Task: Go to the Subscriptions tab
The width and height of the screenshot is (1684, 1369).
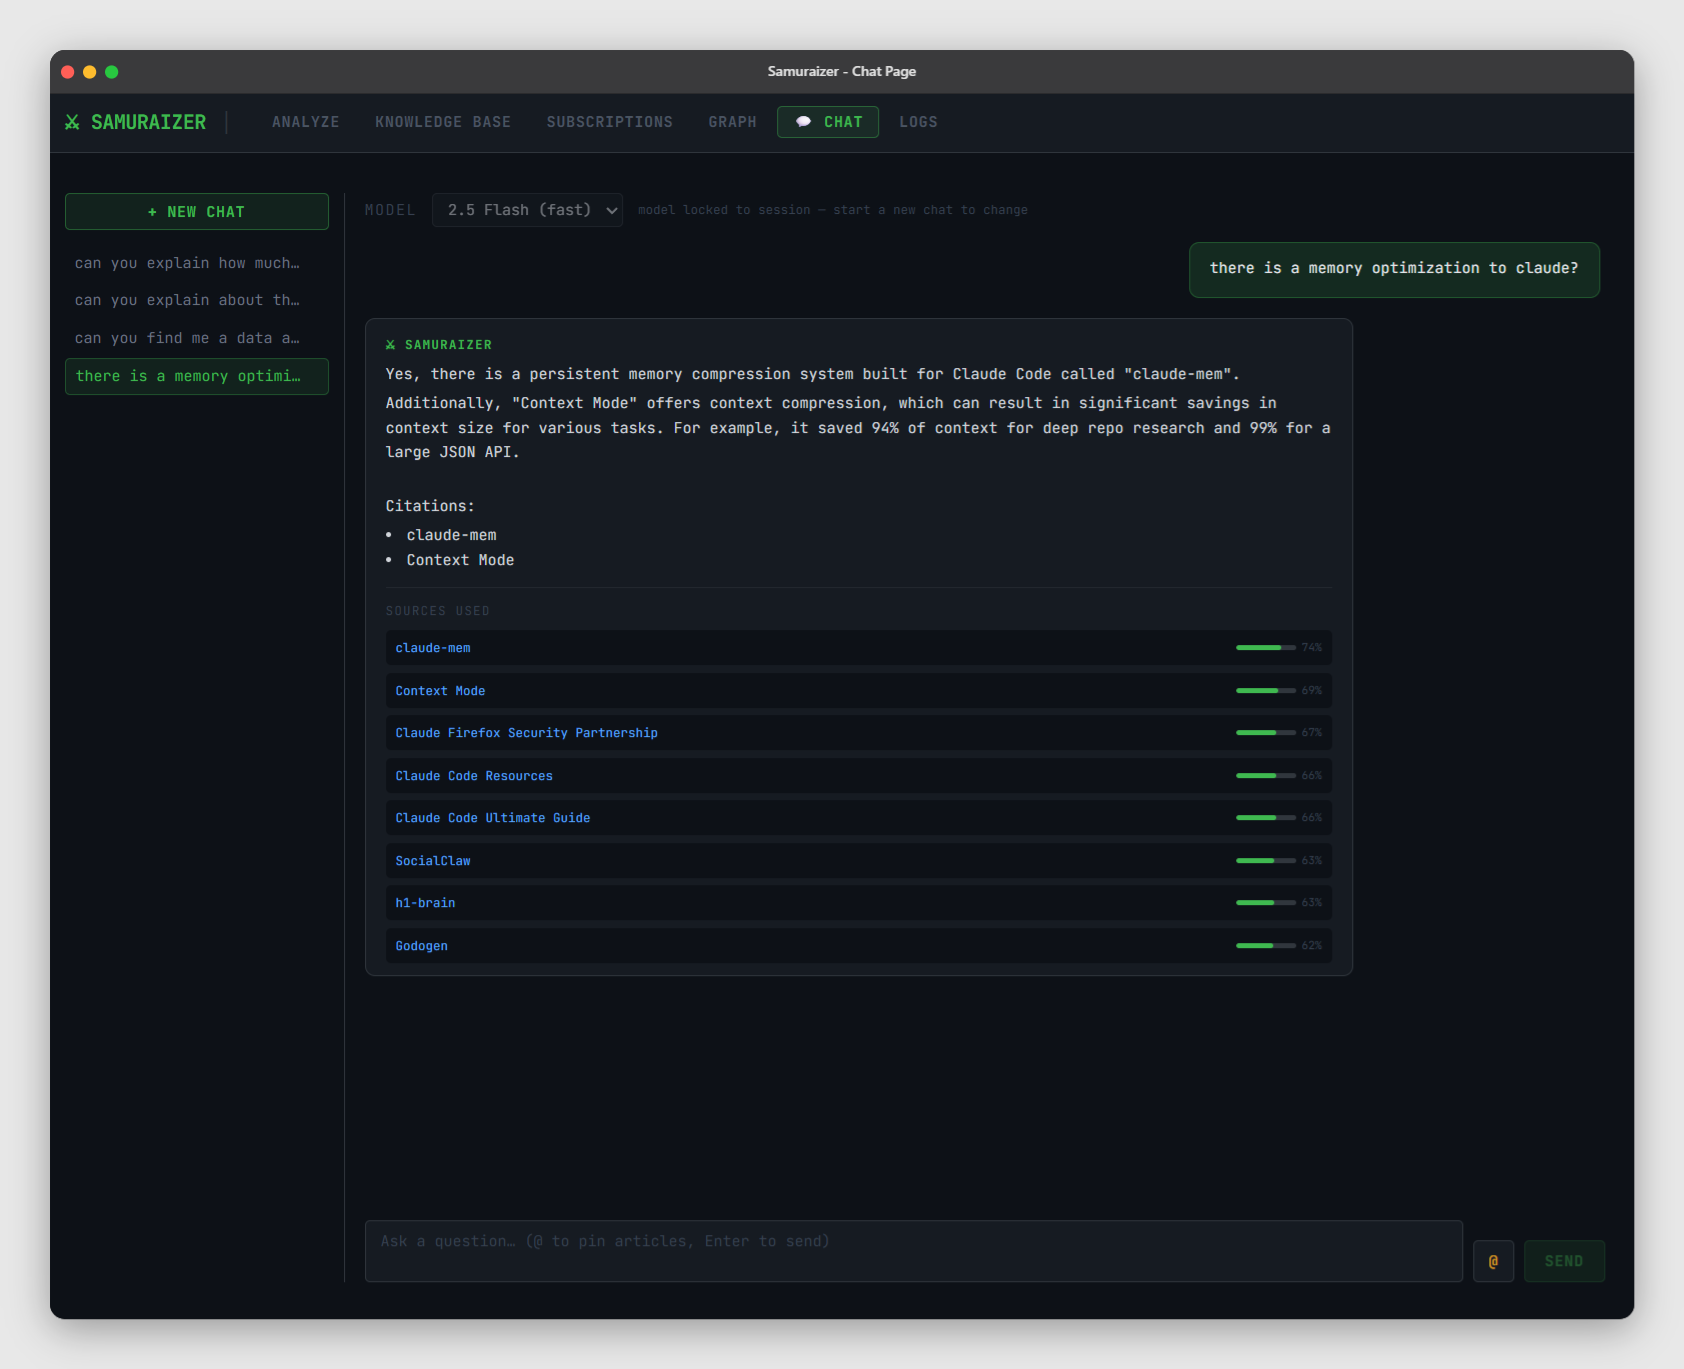Action: point(610,122)
